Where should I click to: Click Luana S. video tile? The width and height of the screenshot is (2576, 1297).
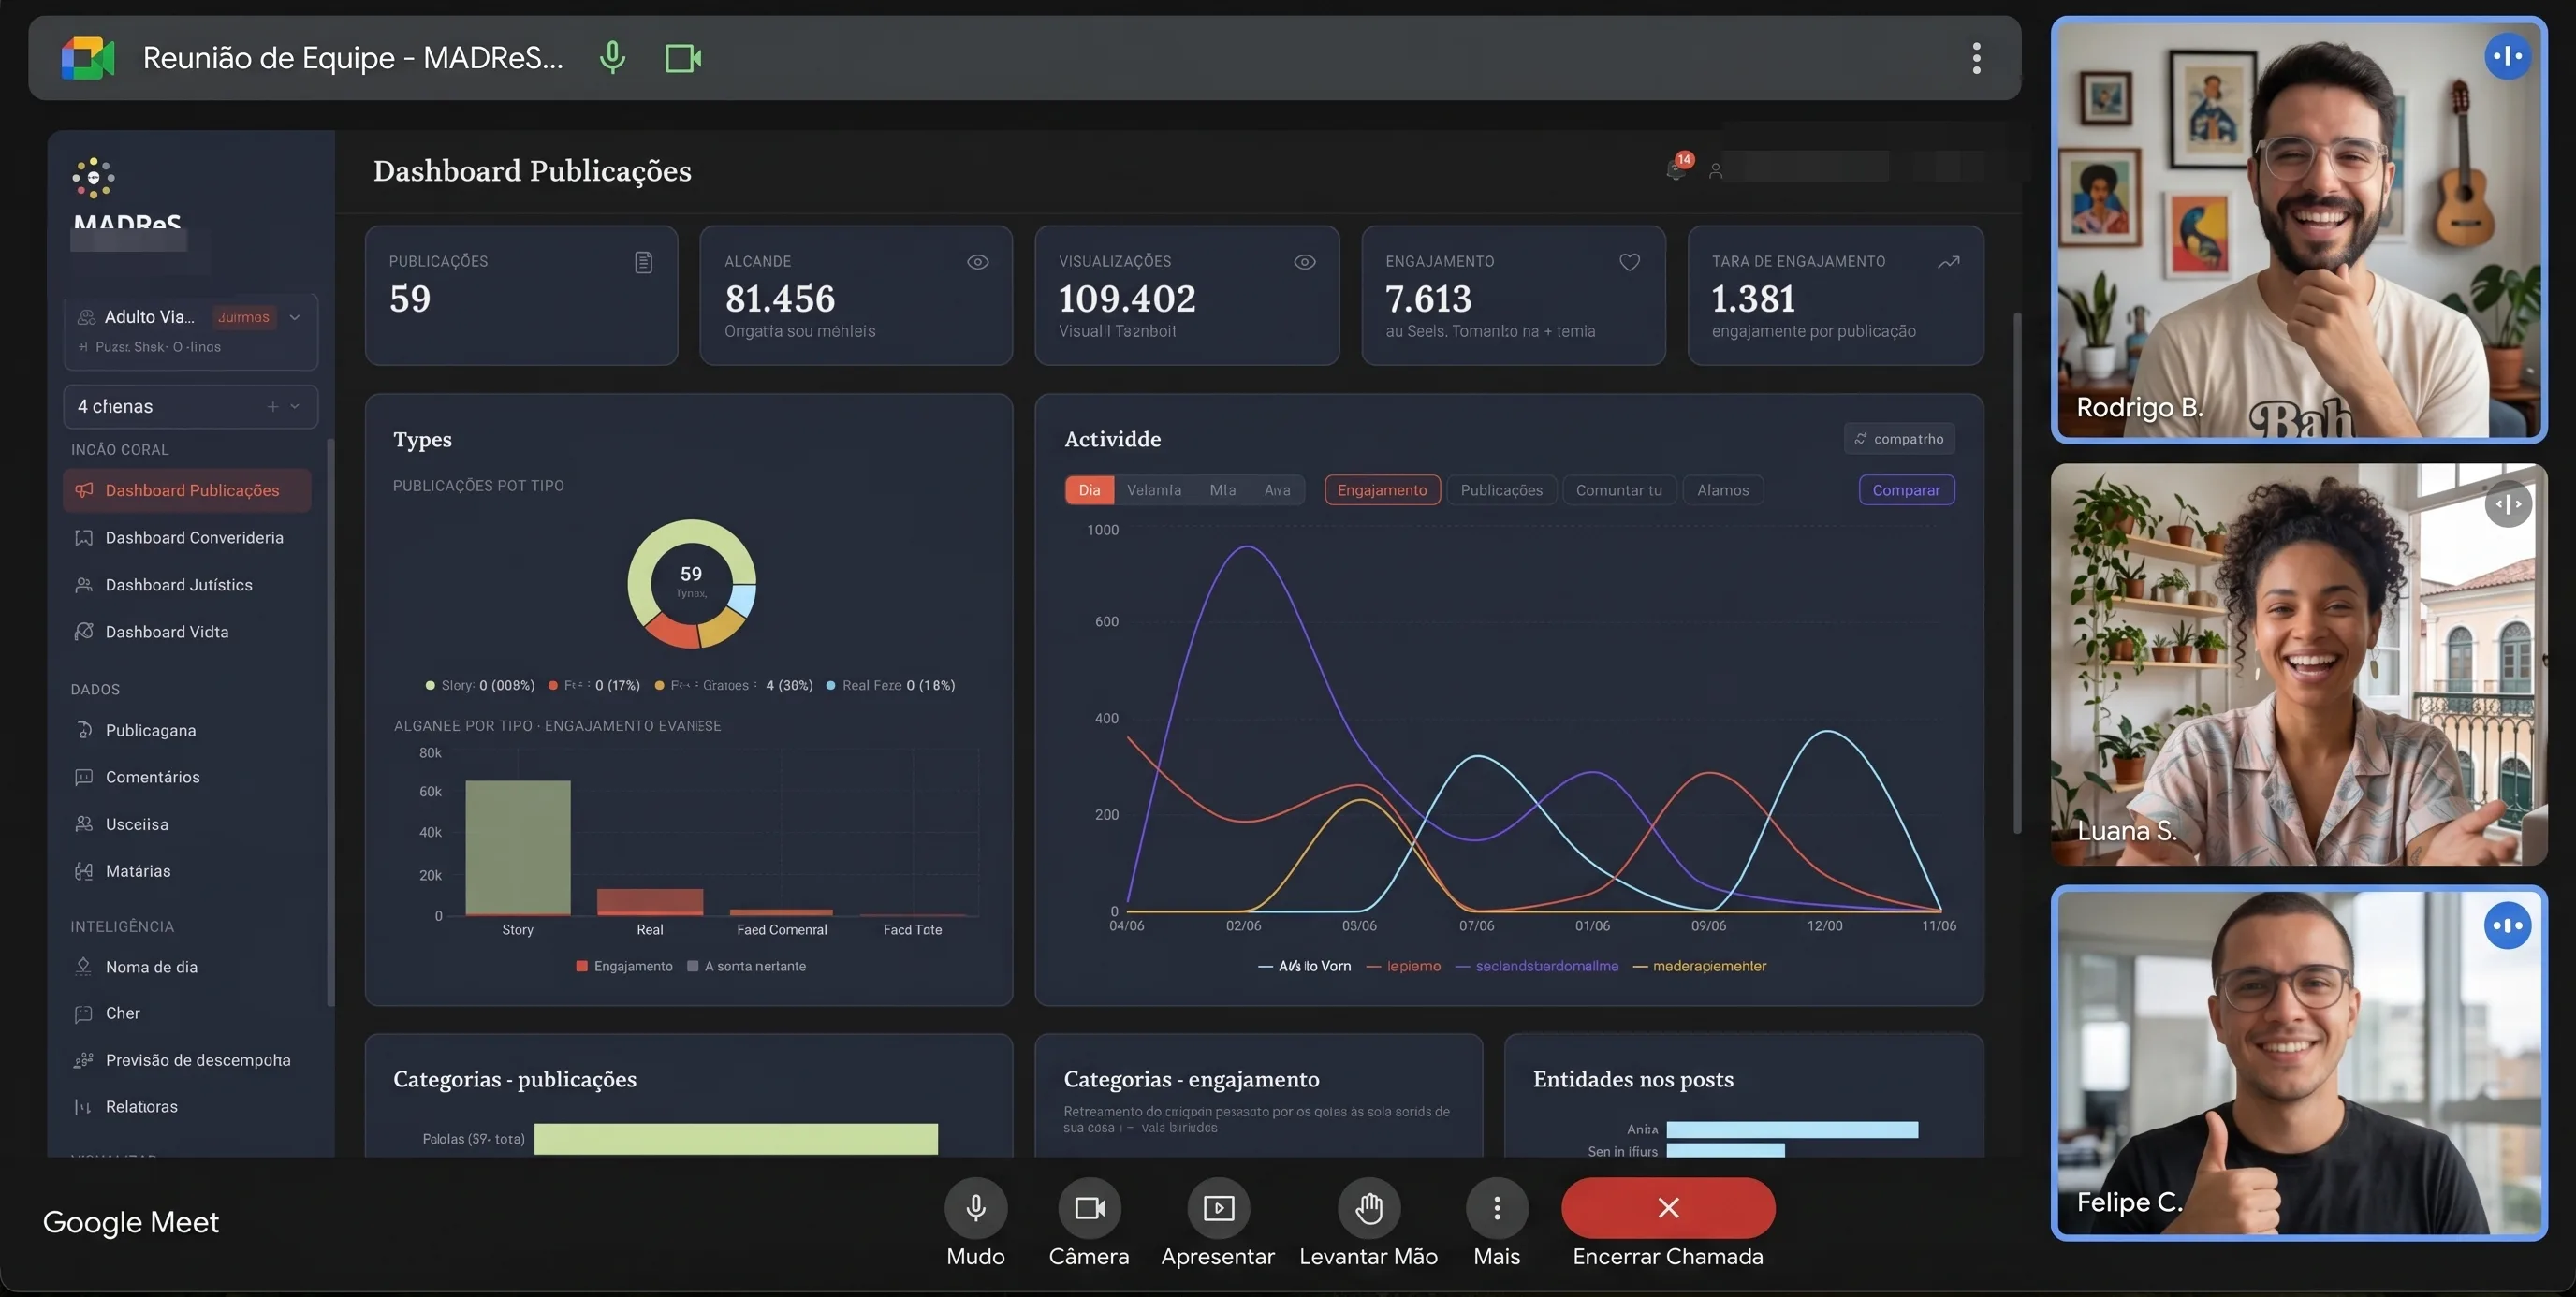[2298, 664]
